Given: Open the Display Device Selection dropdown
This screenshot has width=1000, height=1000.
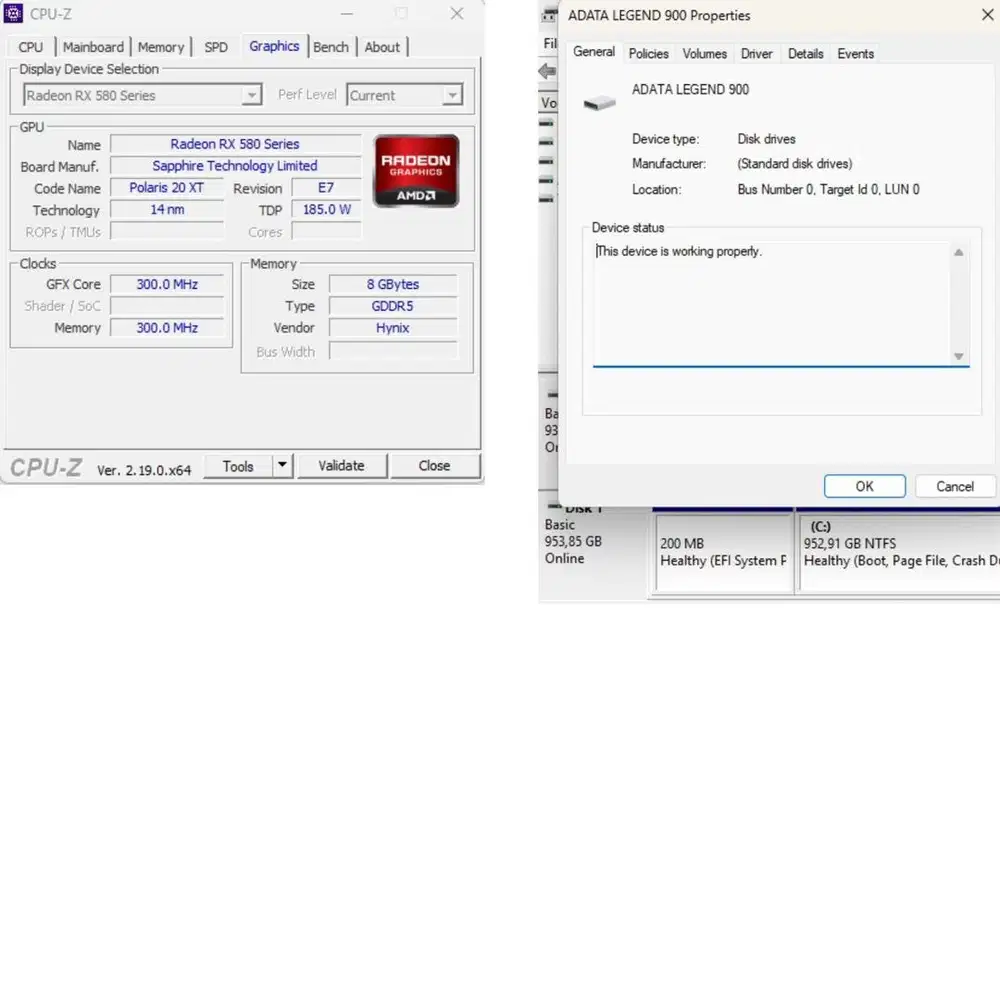Looking at the screenshot, I should [251, 95].
